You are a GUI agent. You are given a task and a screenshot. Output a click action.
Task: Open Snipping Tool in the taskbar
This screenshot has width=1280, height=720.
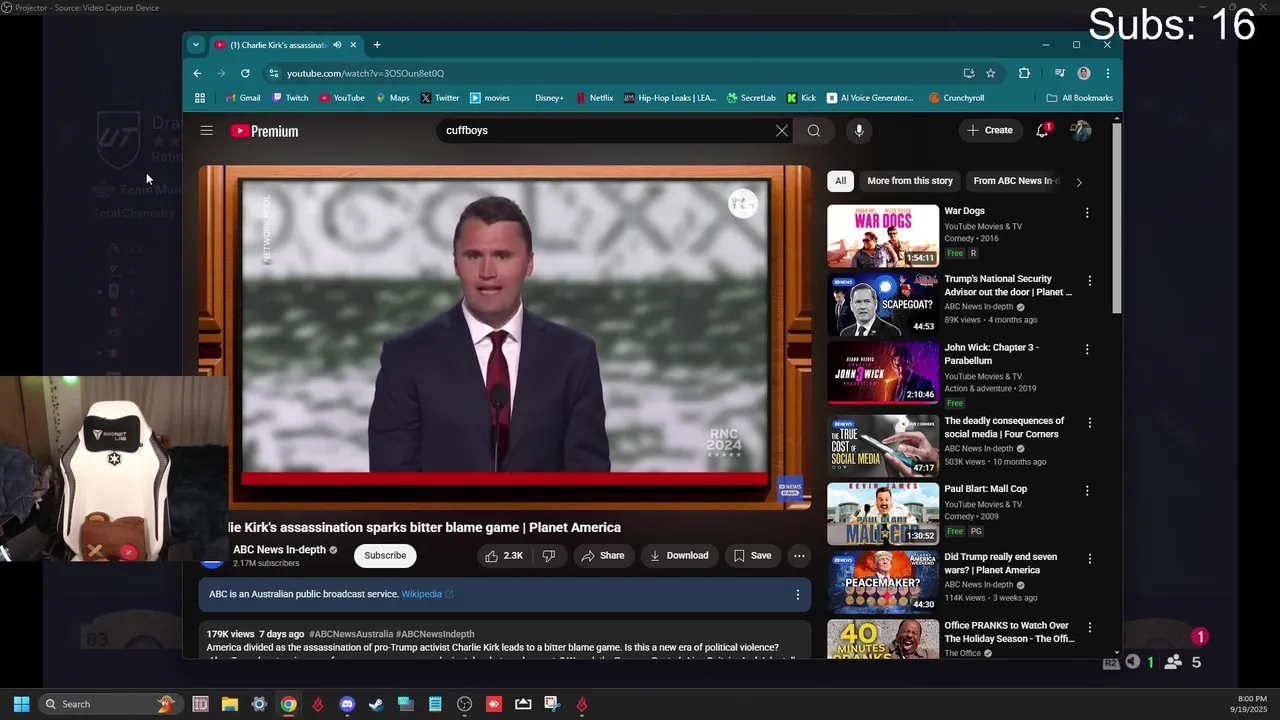click(x=552, y=704)
